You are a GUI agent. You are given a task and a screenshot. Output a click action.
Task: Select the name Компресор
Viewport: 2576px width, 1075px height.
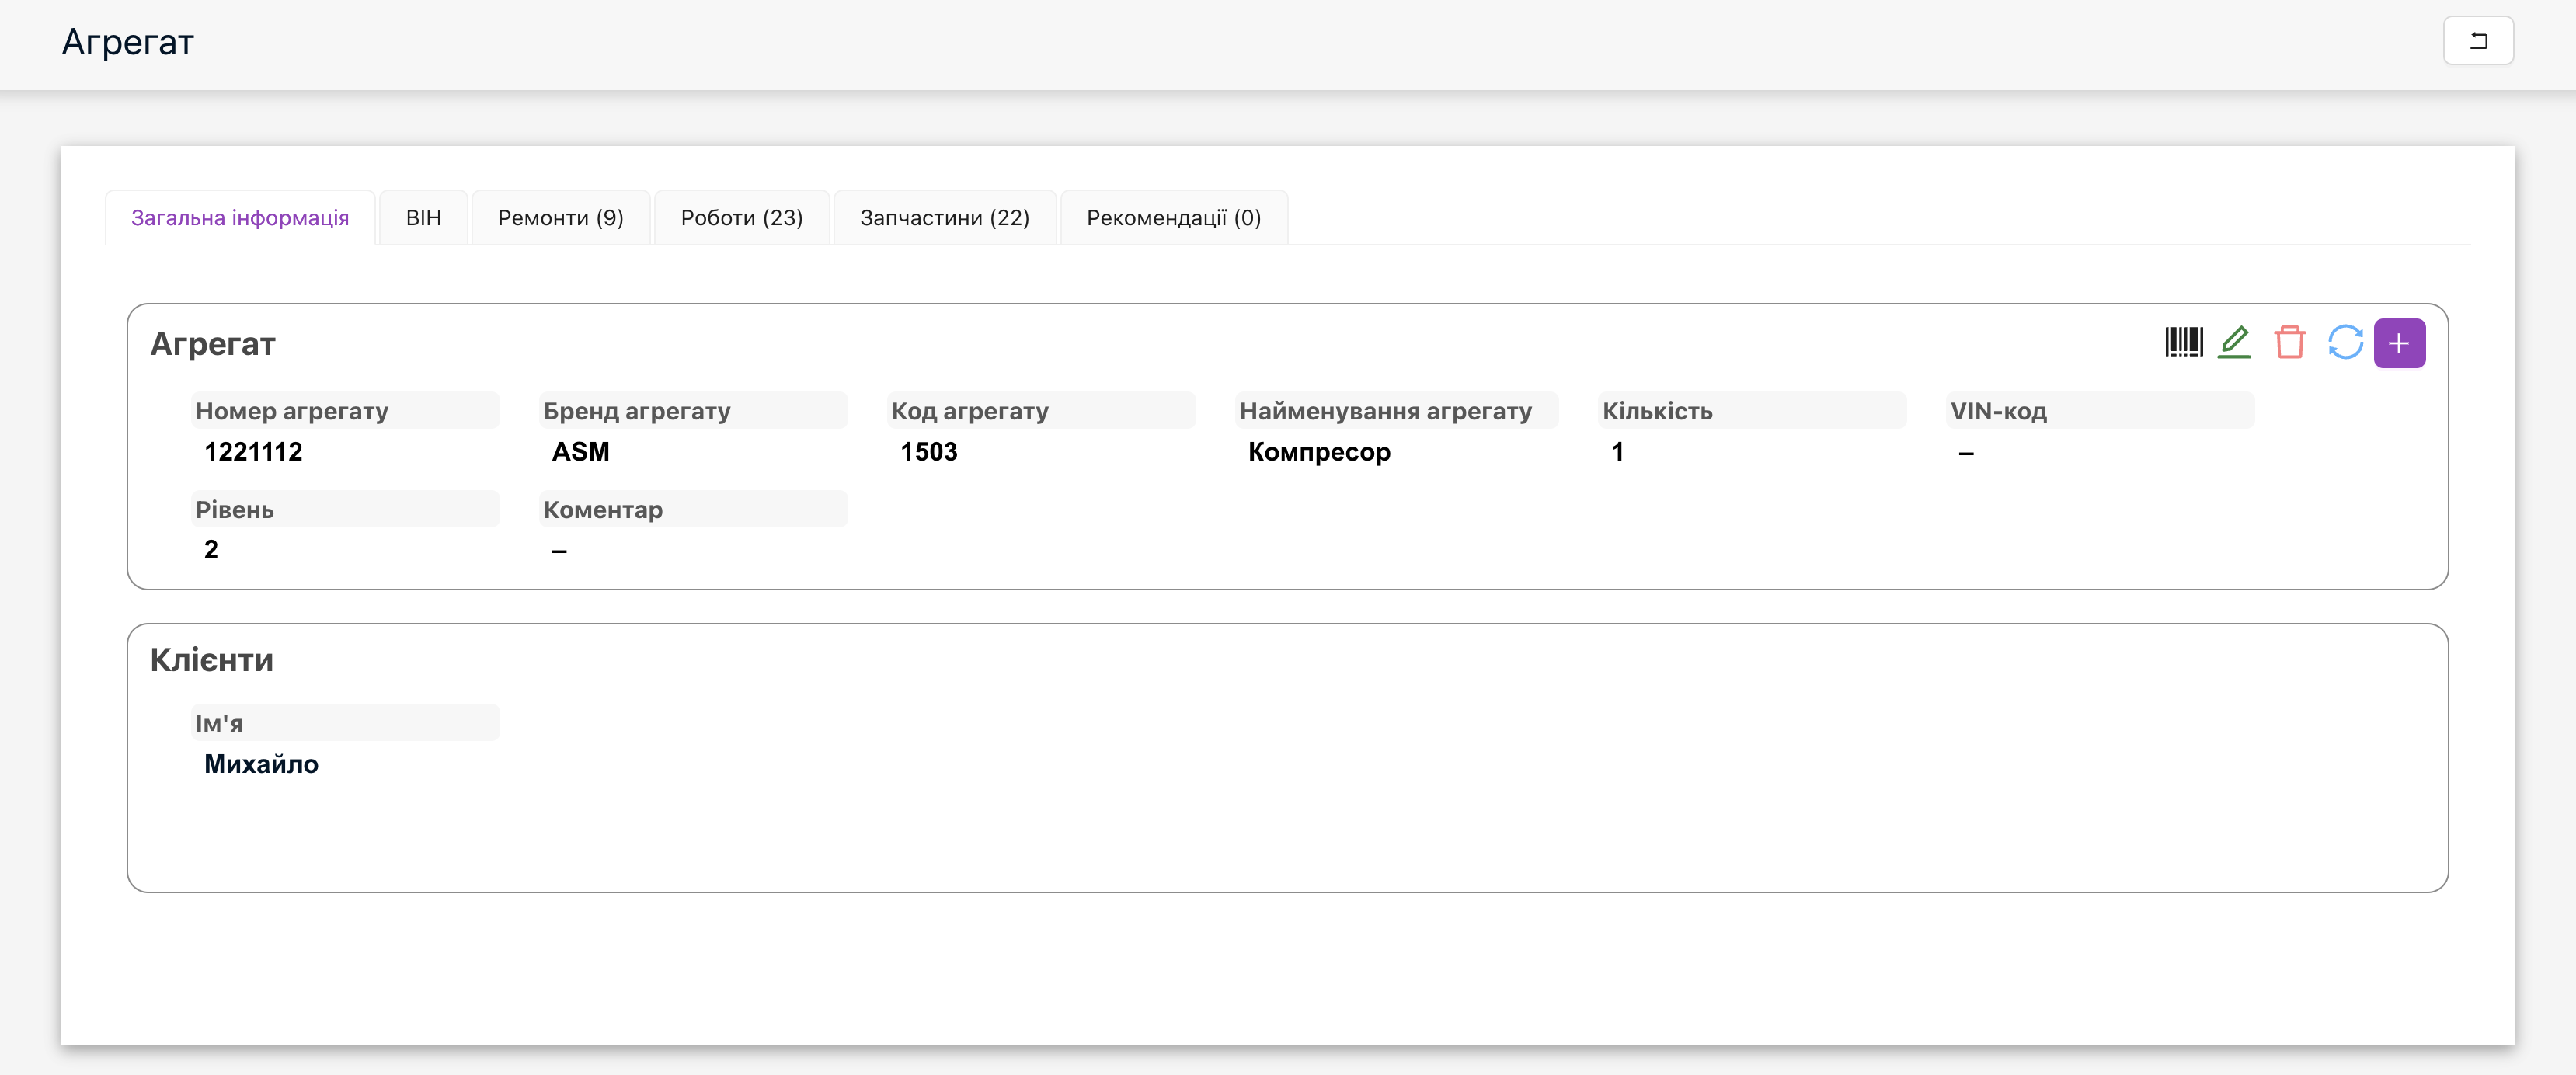tap(1319, 452)
